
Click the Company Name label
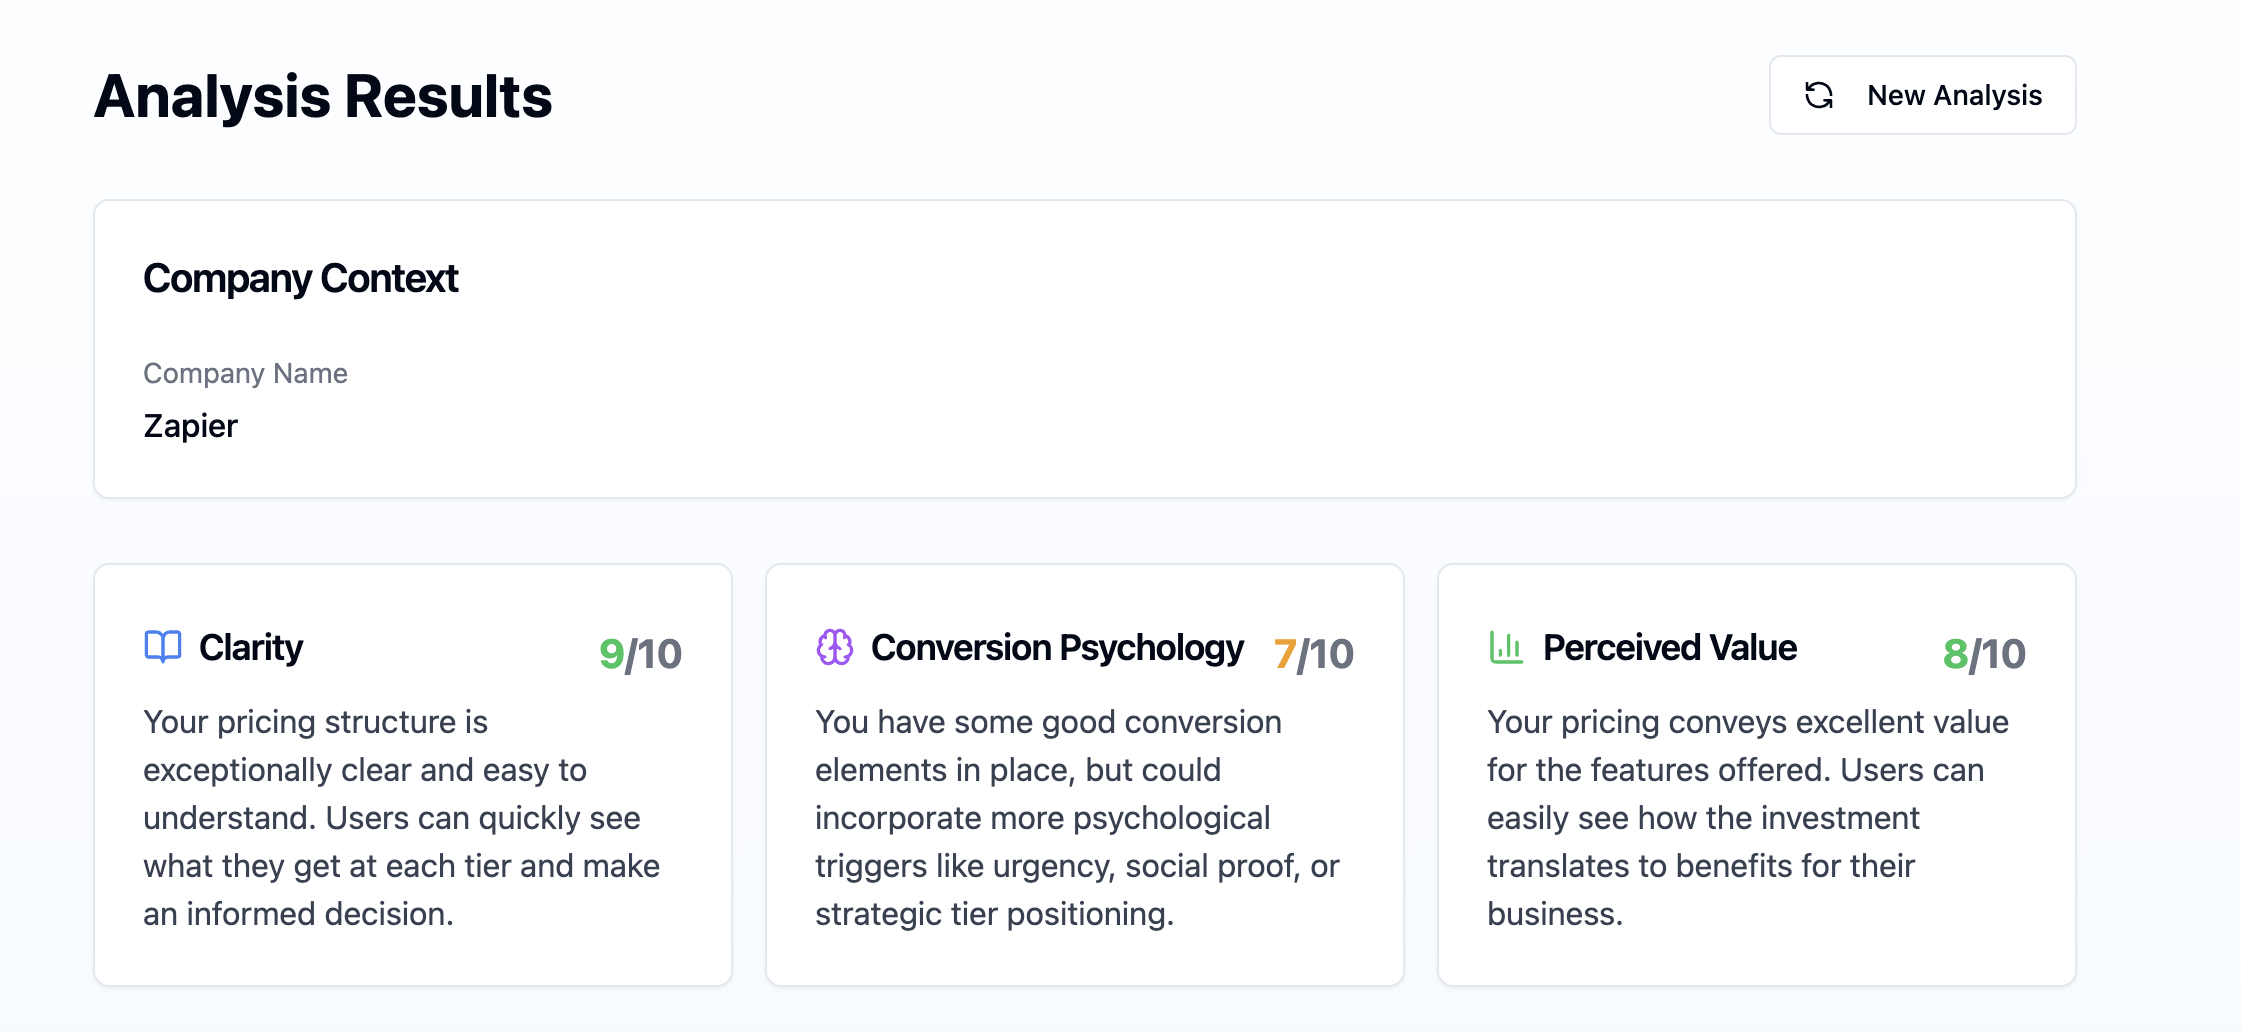coord(246,373)
